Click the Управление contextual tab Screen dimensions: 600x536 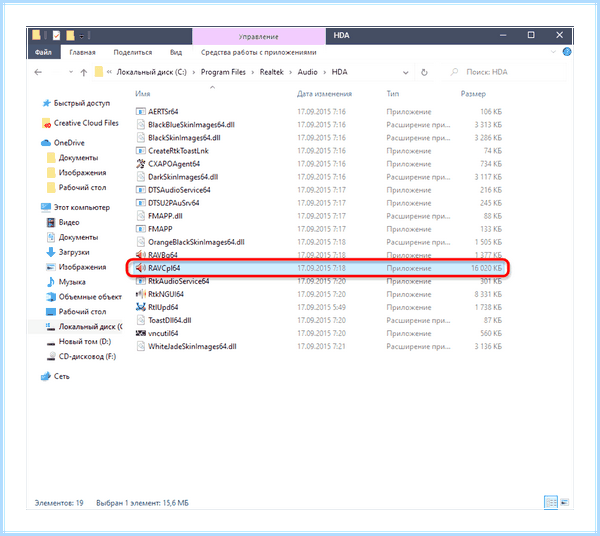259,37
